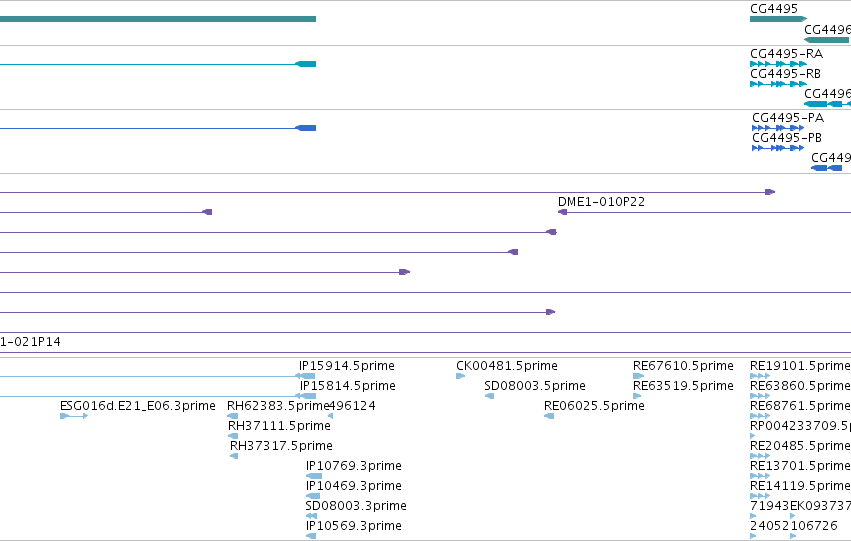
Task: Select the glyph under IP10469.3prime
Action: [313, 497]
